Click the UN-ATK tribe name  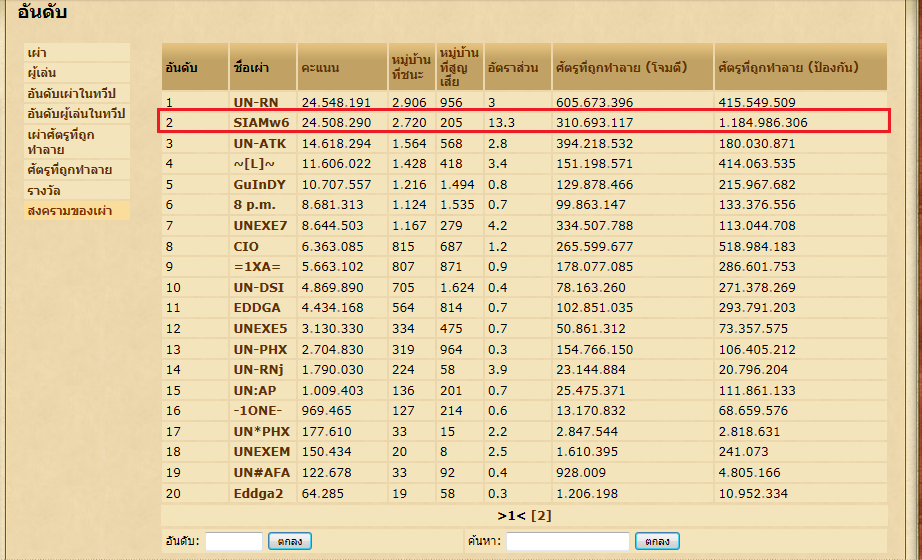[259, 144]
